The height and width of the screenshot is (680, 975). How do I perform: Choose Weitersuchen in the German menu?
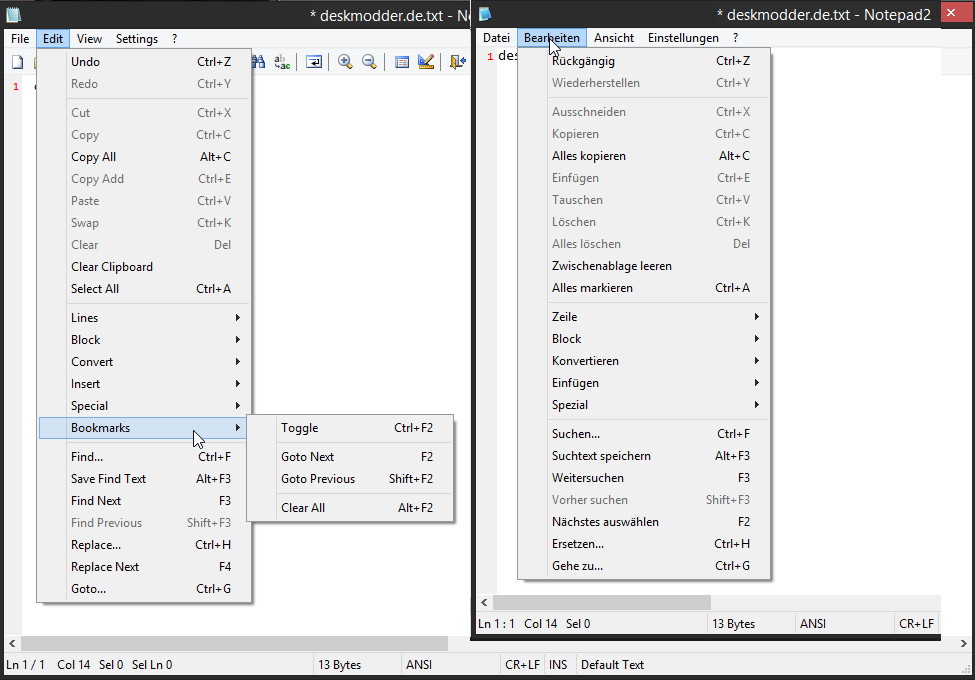point(644,478)
